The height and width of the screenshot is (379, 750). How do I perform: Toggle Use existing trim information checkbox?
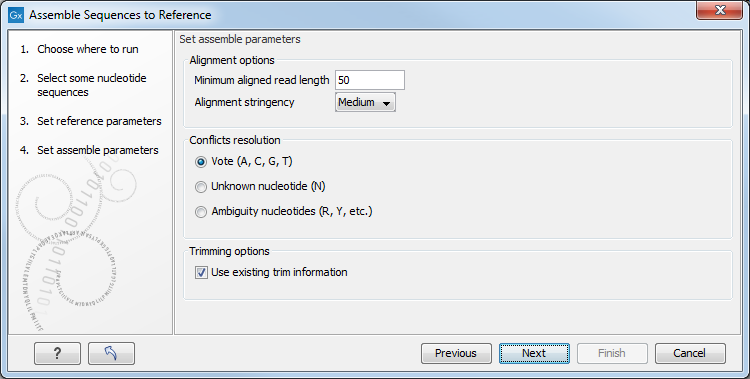pyautogui.click(x=201, y=272)
